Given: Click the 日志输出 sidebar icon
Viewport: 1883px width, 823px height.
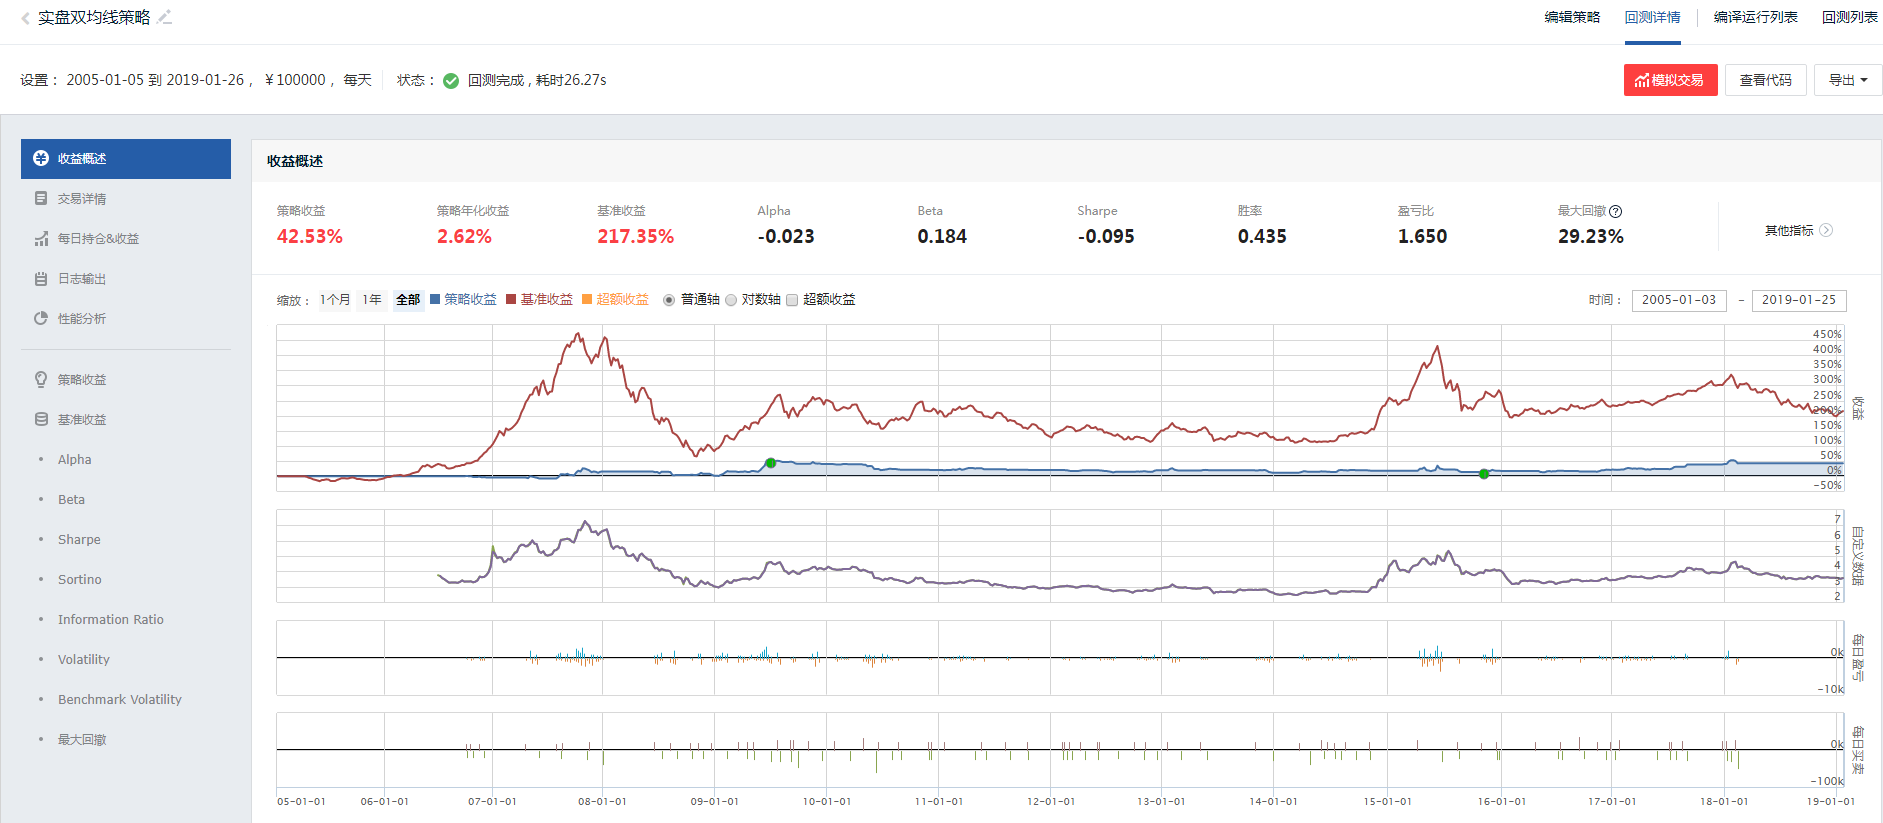Looking at the screenshot, I should click(x=41, y=278).
